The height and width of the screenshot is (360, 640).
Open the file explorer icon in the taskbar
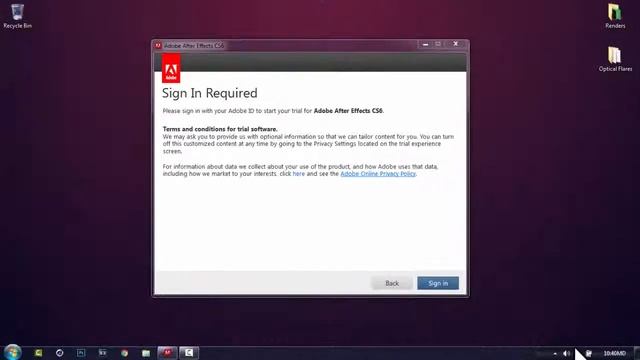point(146,353)
